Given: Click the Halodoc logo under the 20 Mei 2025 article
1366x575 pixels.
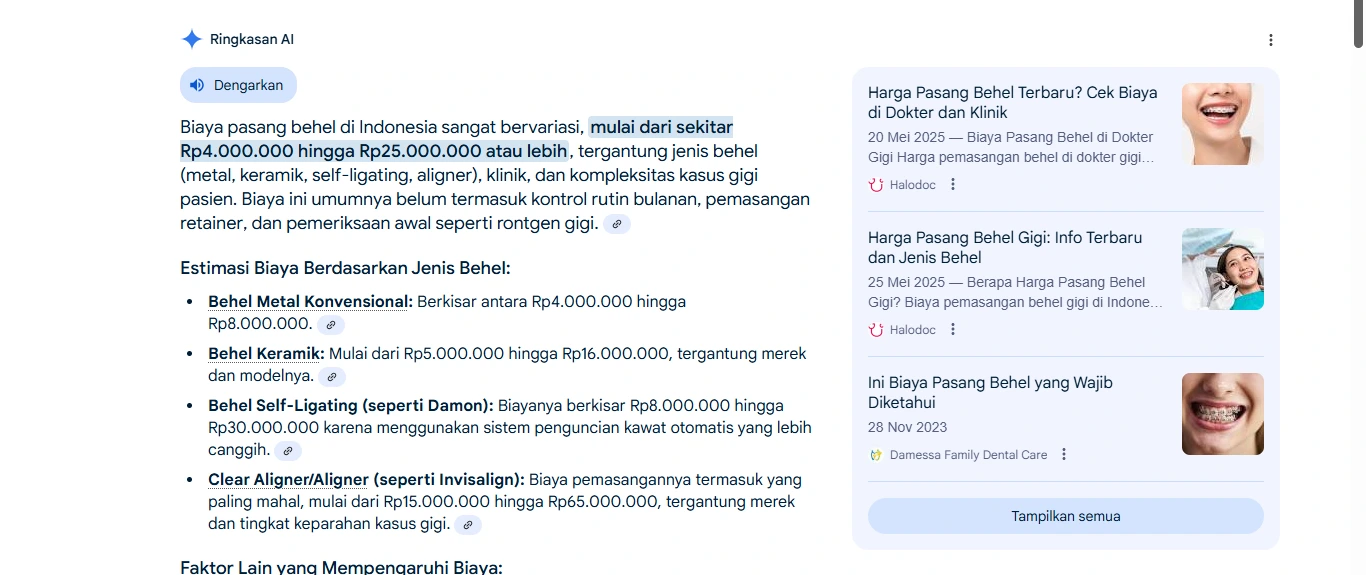Looking at the screenshot, I should pyautogui.click(x=876, y=184).
